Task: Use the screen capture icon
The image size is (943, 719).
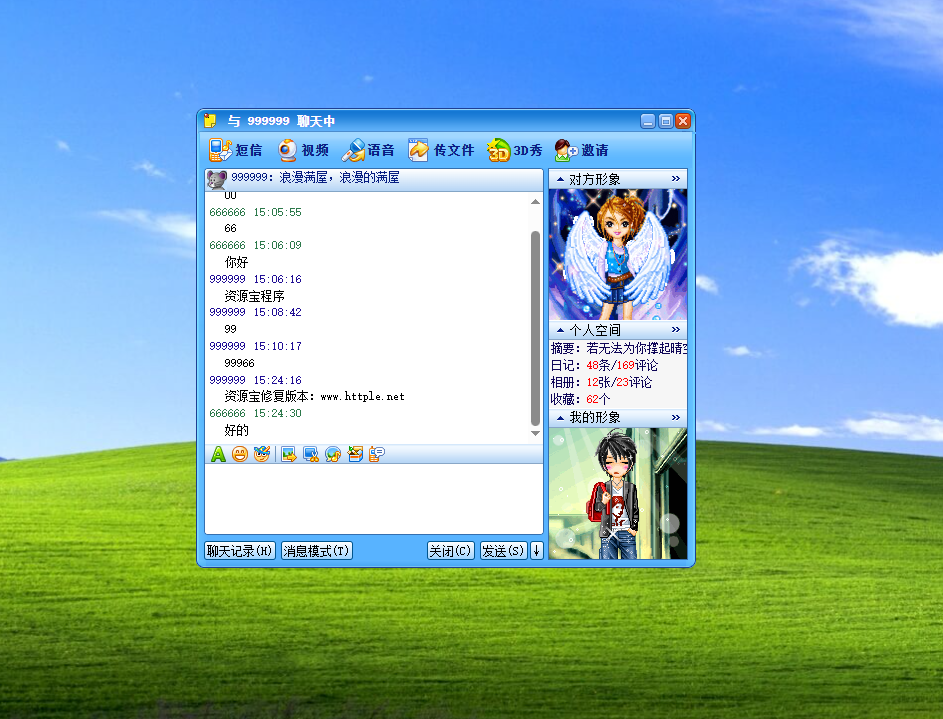Action: [310, 453]
